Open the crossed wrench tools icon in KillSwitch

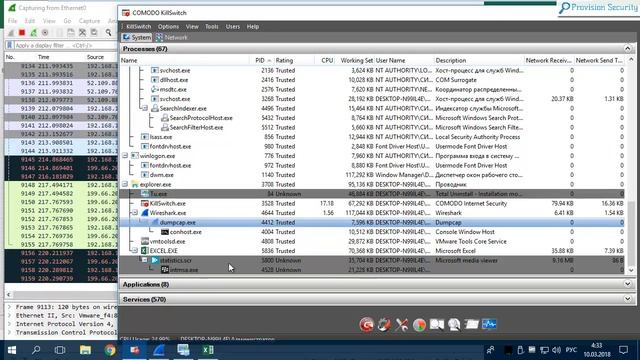(402, 324)
